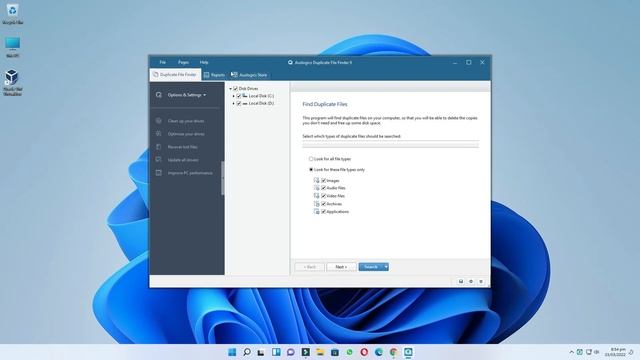Click the Images file type icon
Image resolution: width=640 pixels, height=360 pixels.
316,180
